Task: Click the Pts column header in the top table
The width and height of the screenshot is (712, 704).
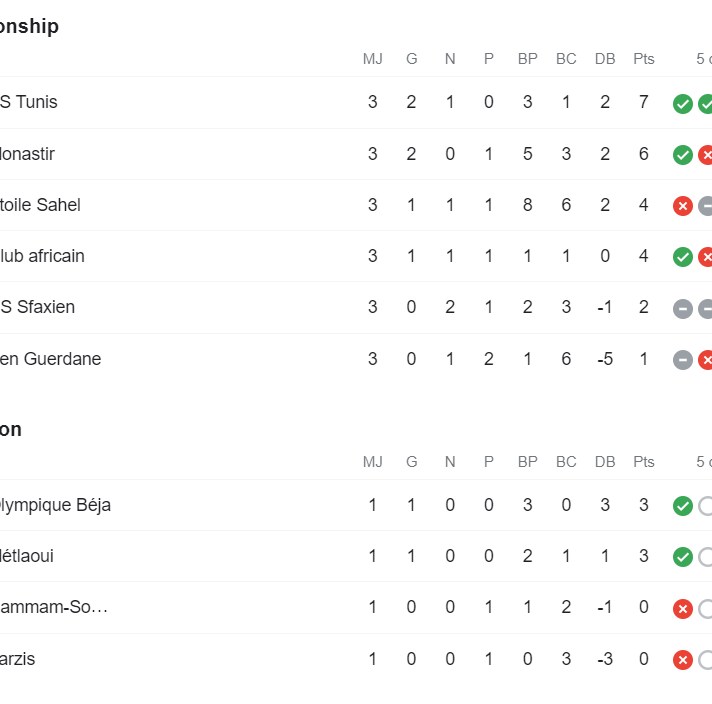Action: (643, 59)
